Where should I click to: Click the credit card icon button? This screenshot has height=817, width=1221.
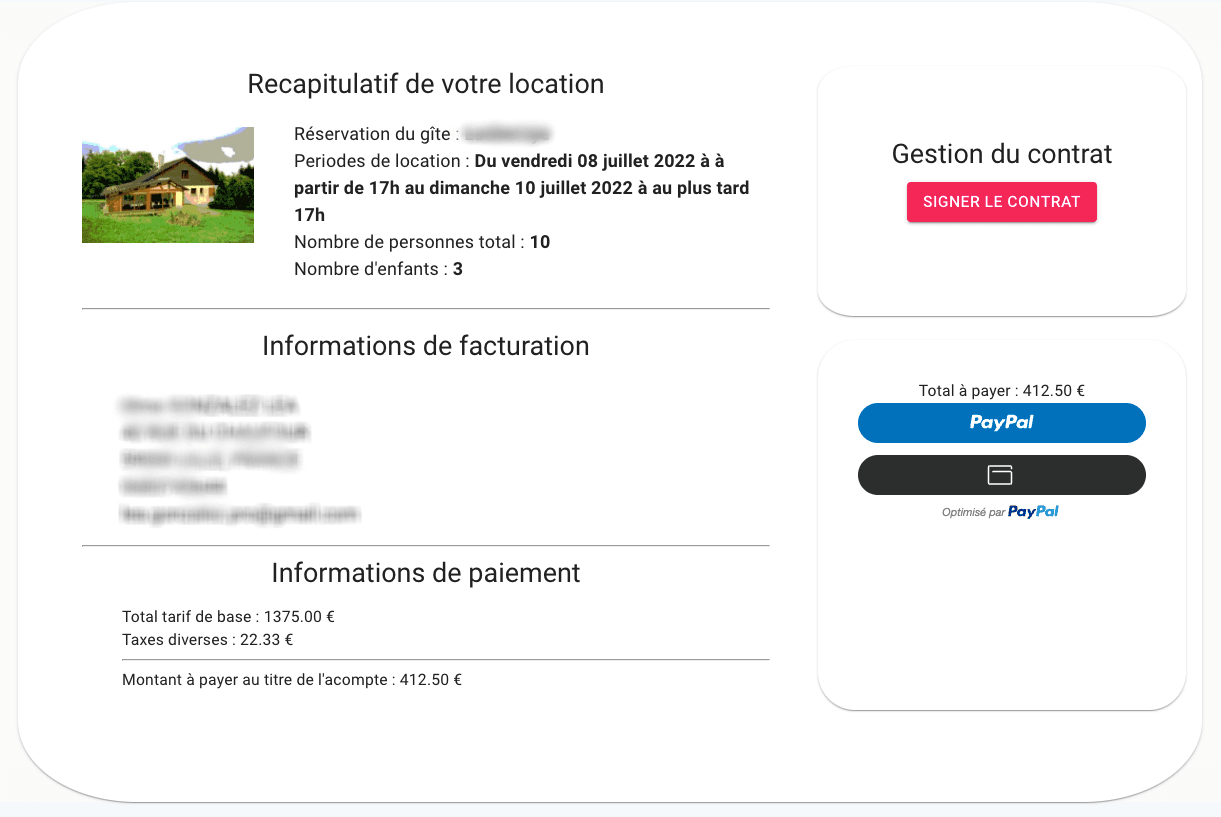point(1001,475)
